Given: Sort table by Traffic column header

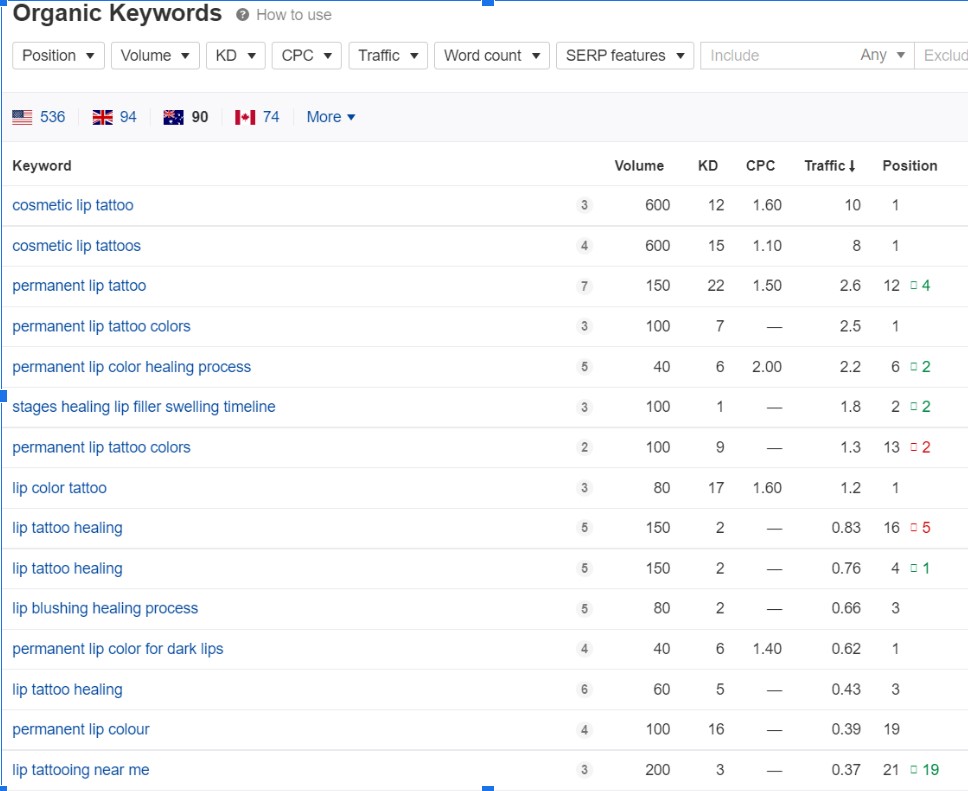Looking at the screenshot, I should pos(829,165).
